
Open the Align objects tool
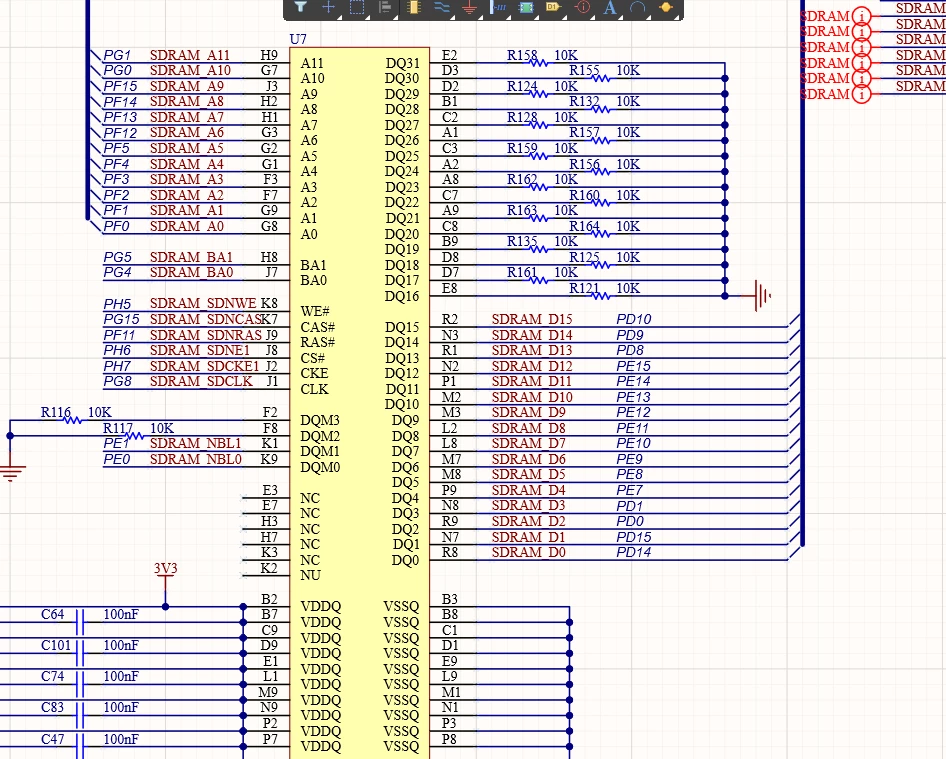click(385, 7)
